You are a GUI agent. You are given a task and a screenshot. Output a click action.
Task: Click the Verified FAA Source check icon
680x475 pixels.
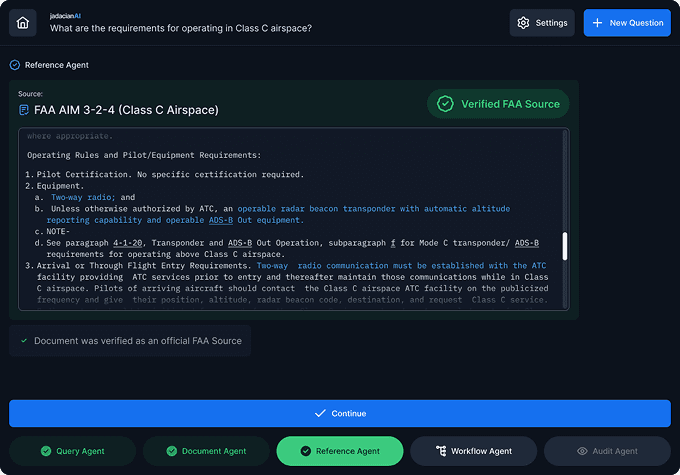coord(445,104)
